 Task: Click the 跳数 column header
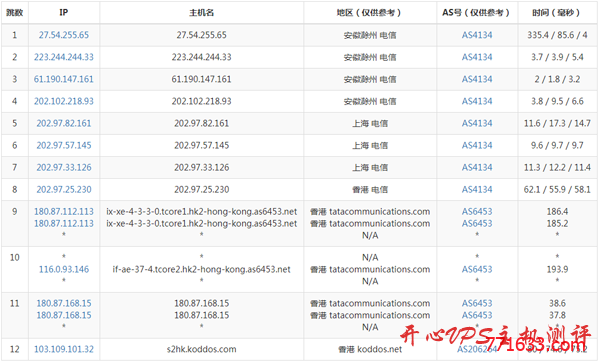point(15,13)
